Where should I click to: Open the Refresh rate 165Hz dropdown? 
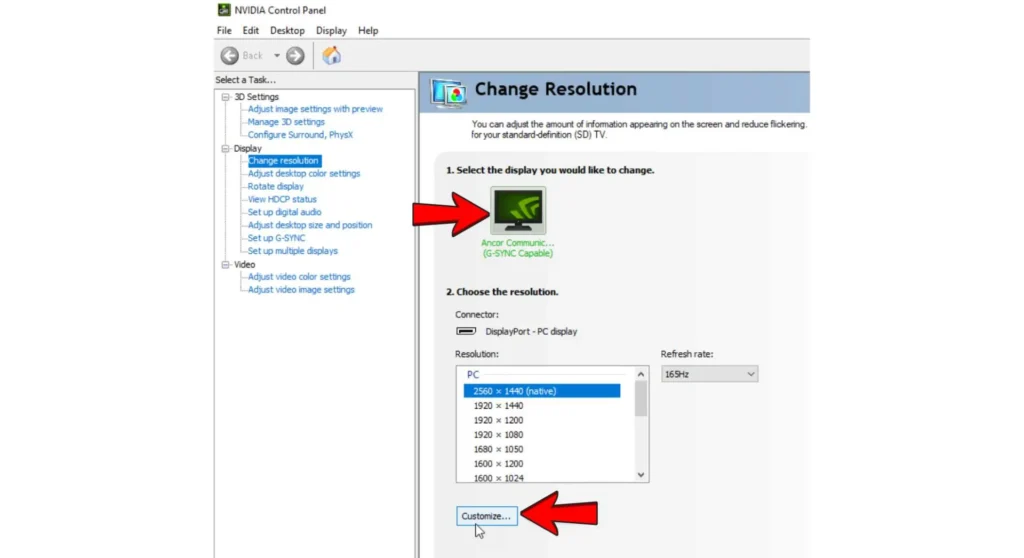709,374
